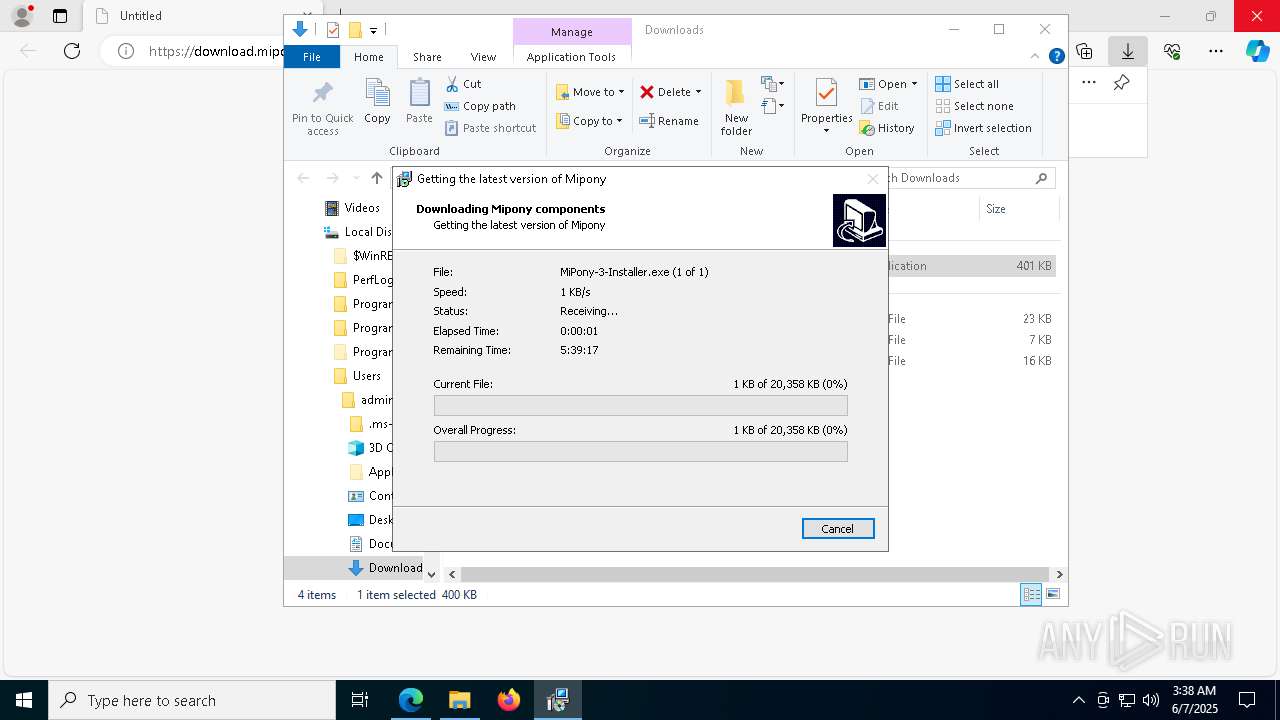Screen dimensions: 1280x720
Task: Click Overall Progress bar
Action: [x=640, y=451]
